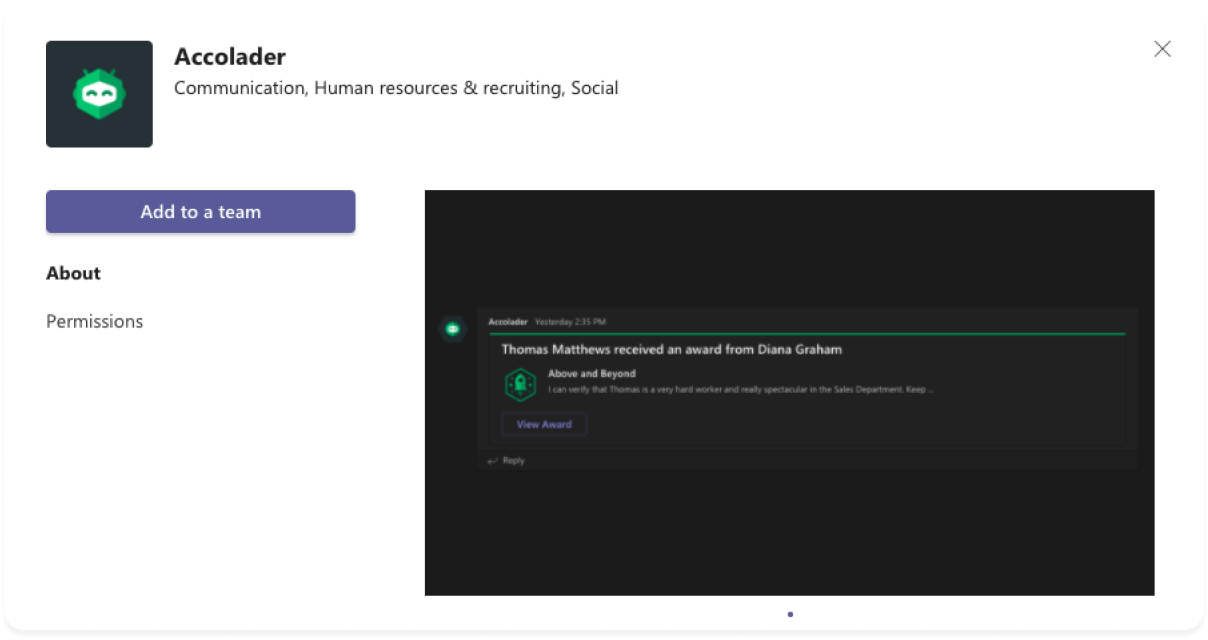Click the Above and Beyond award title

[591, 374]
